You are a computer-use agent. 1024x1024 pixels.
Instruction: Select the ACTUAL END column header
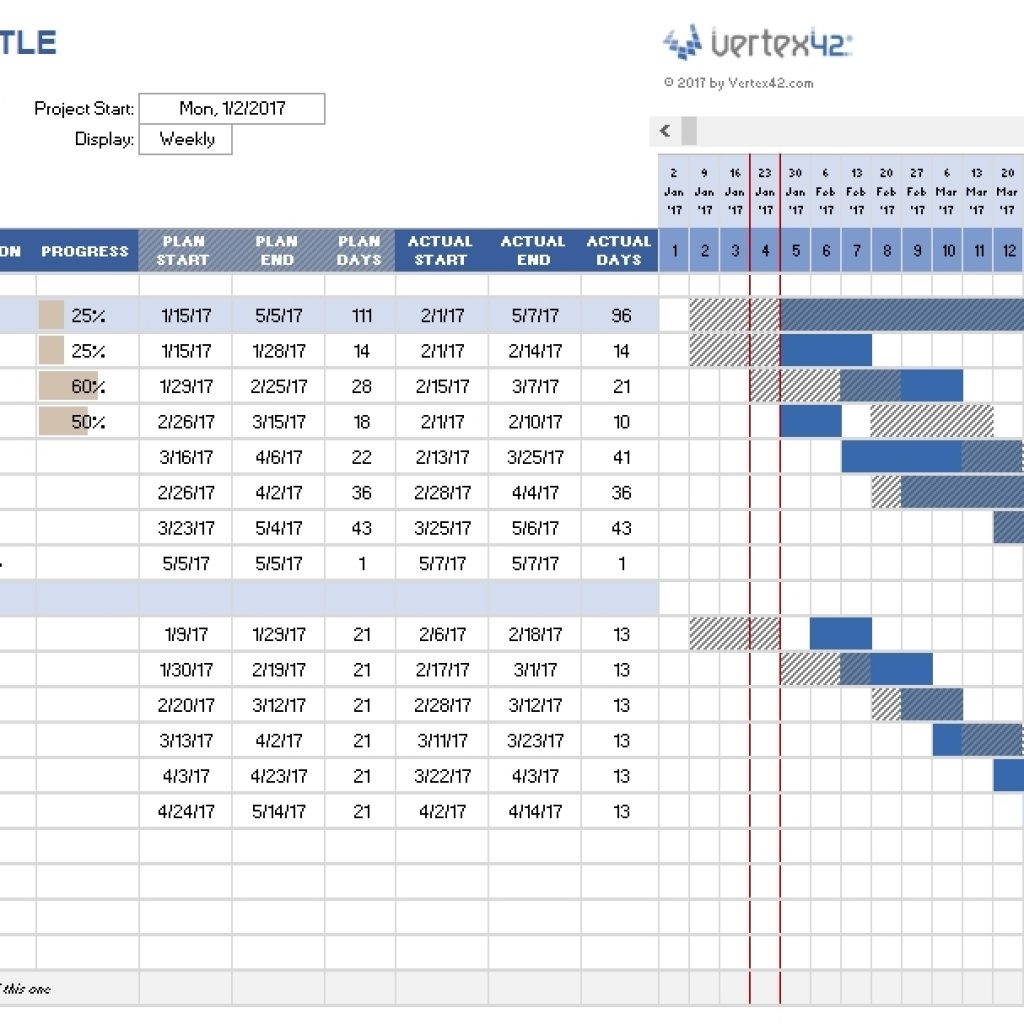pos(534,251)
